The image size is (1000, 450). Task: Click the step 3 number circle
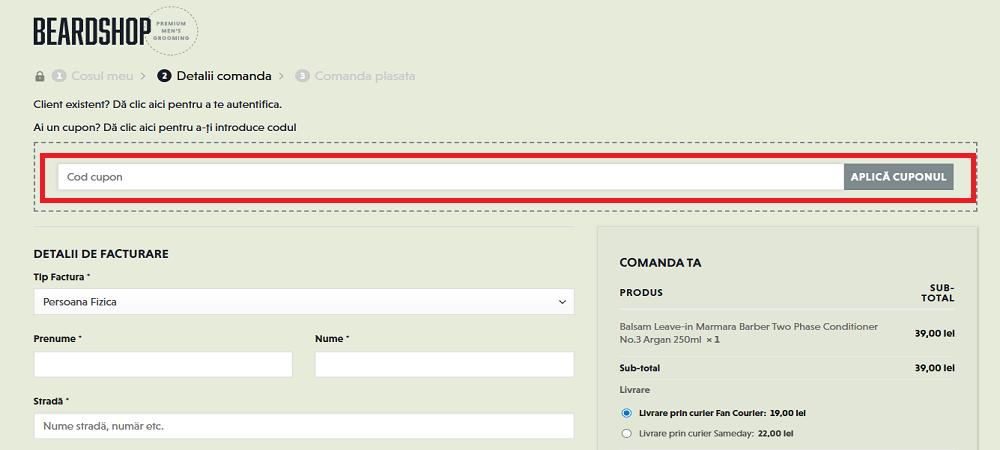tap(303, 76)
